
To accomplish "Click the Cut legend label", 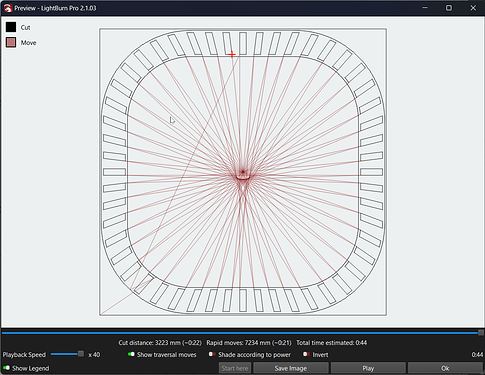I will pos(26,27).
